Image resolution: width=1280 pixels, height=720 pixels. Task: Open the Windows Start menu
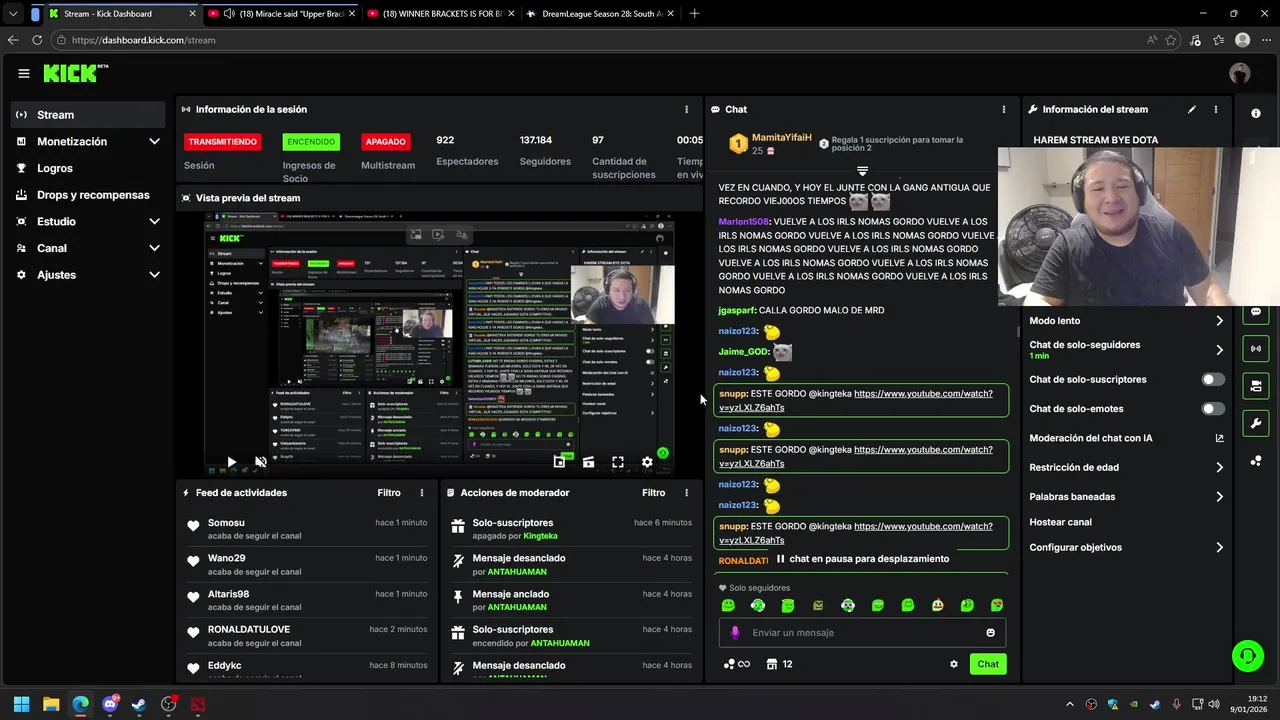click(22, 704)
